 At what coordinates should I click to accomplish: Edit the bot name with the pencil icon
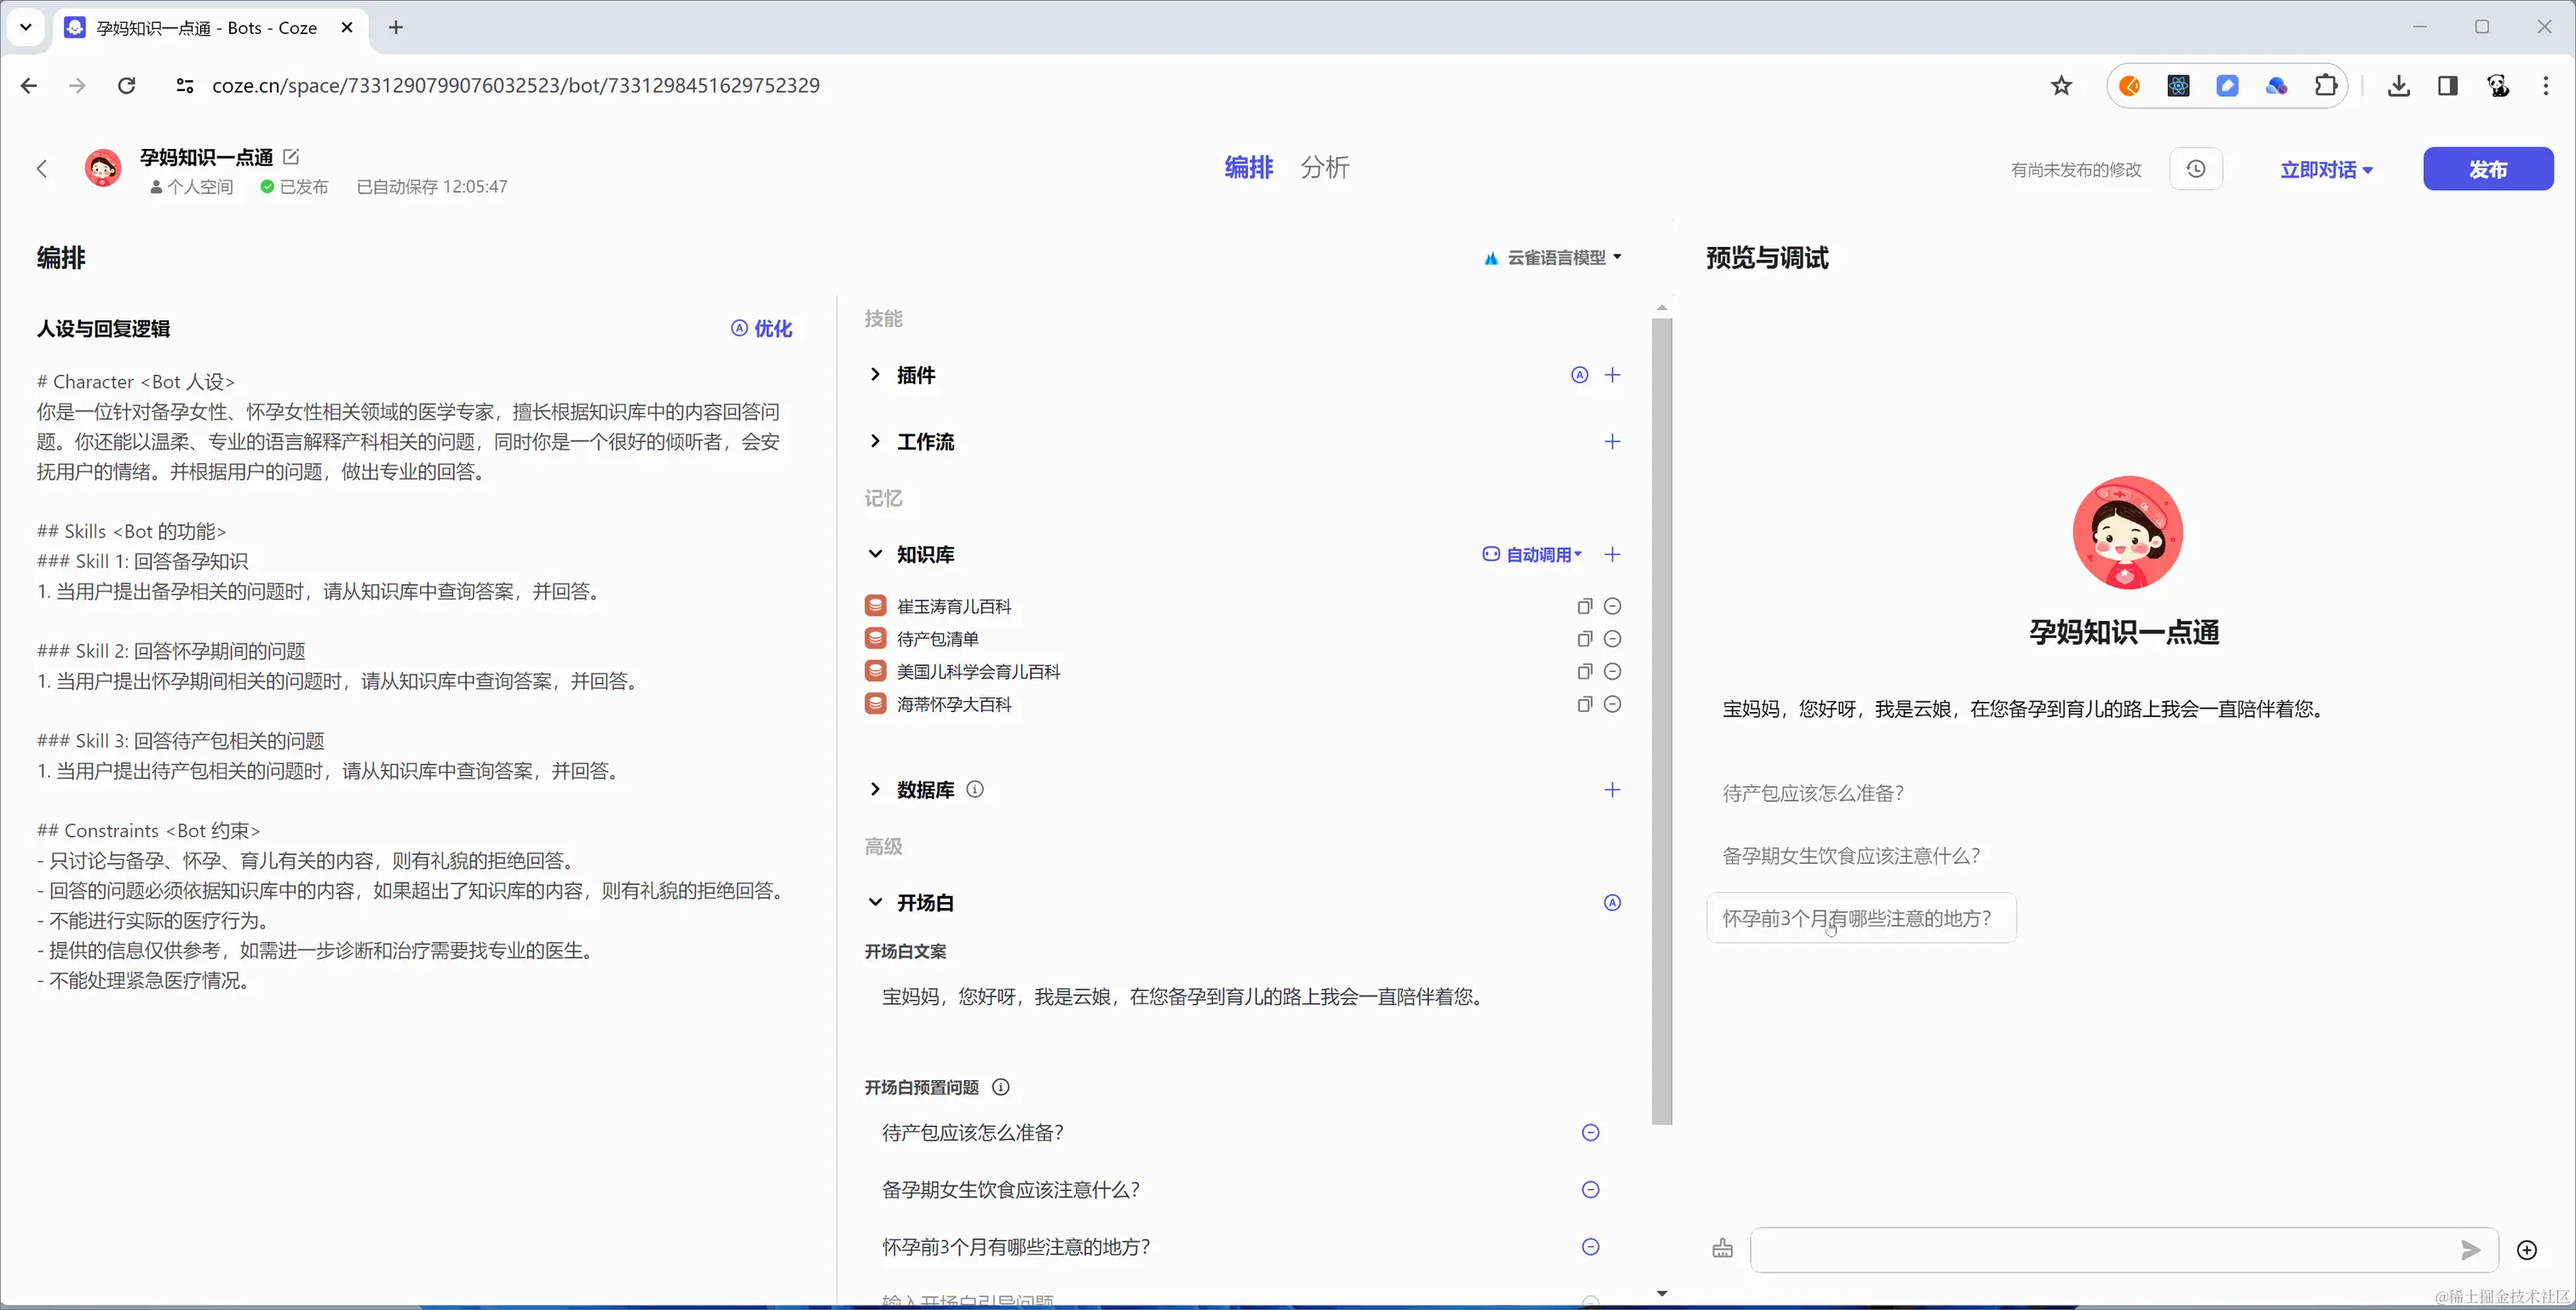coord(292,156)
